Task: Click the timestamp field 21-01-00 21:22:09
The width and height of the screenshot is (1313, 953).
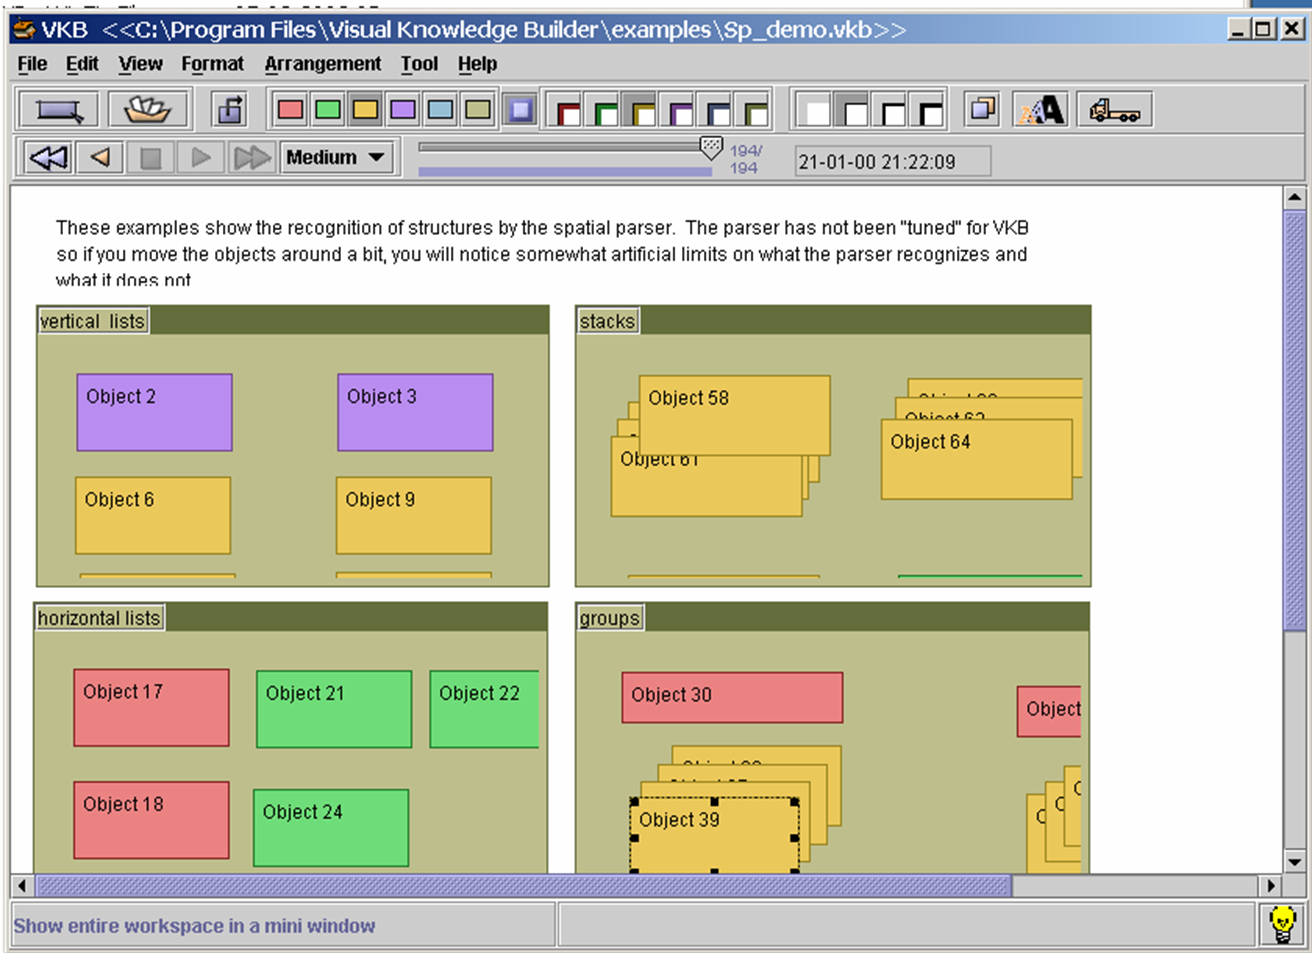Action: click(893, 161)
